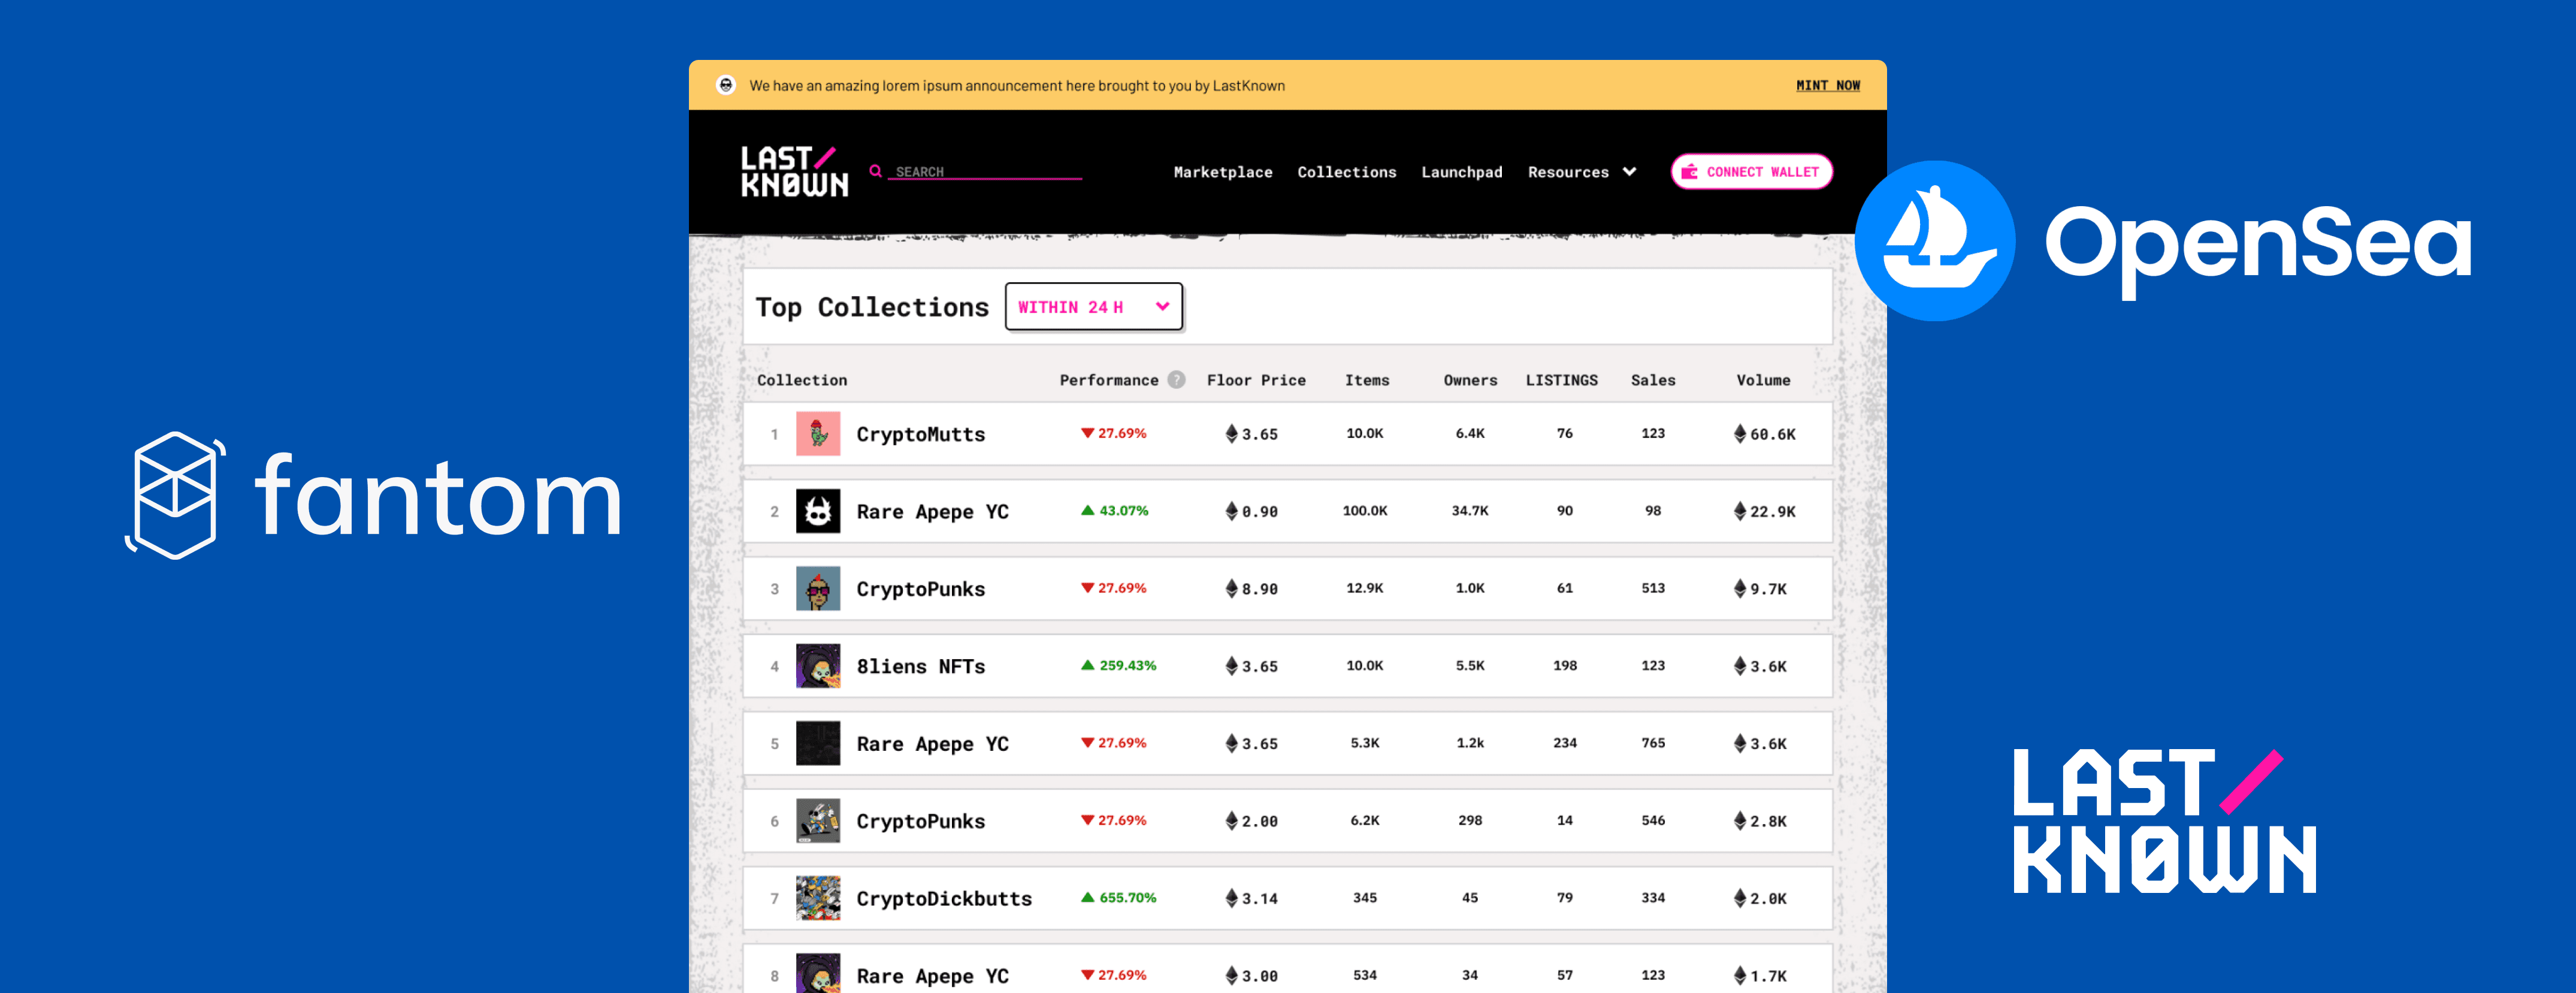2576x993 pixels.
Task: Open the Marketplace nav item
Action: 1222,172
